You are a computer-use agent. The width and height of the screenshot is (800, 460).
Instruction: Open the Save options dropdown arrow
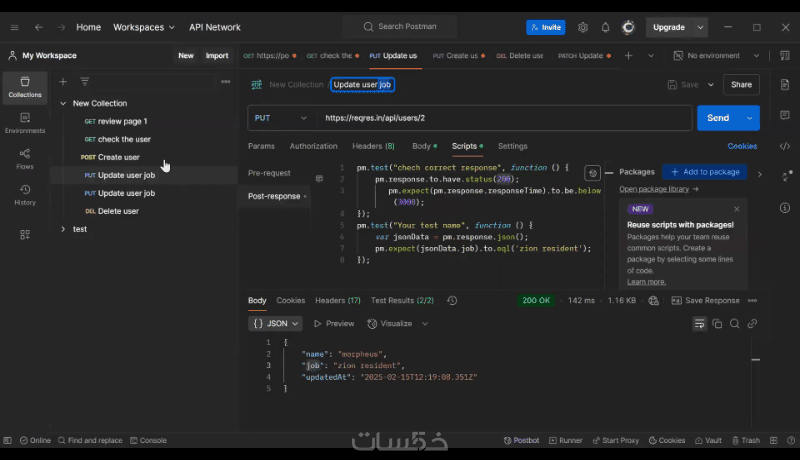(x=711, y=85)
